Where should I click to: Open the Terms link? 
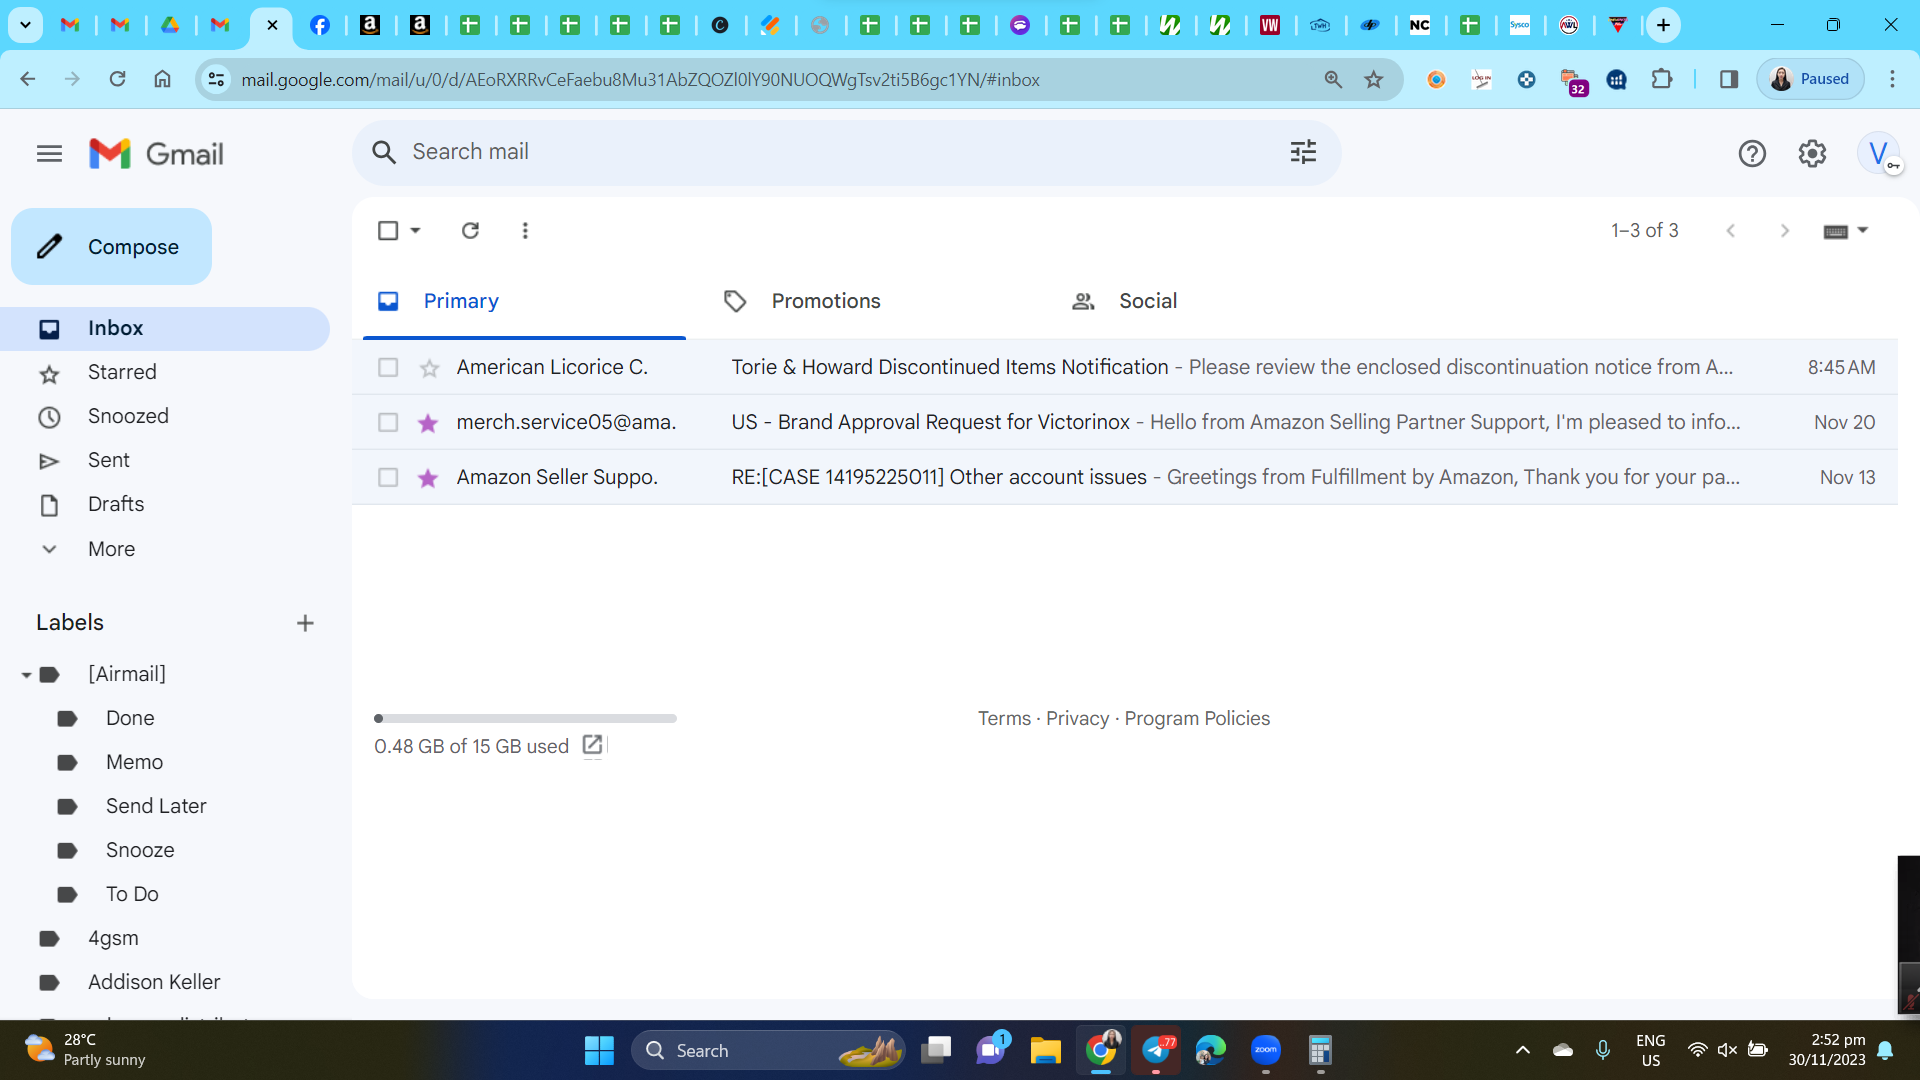pyautogui.click(x=1004, y=719)
